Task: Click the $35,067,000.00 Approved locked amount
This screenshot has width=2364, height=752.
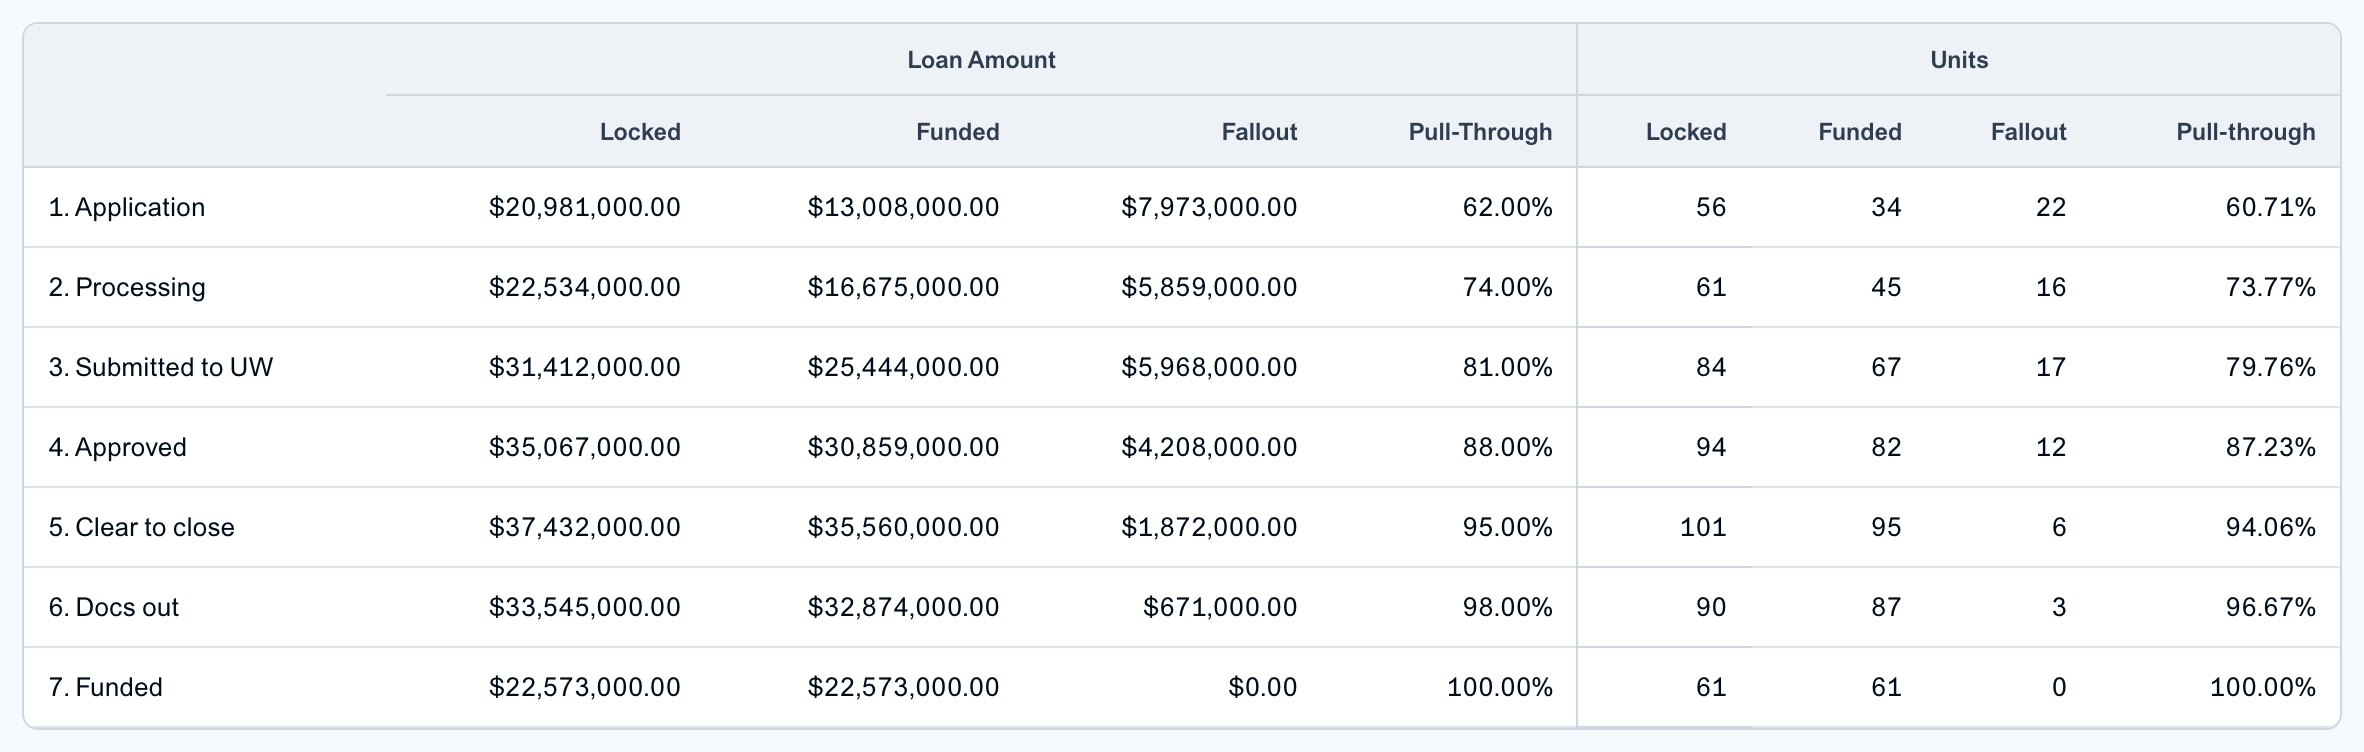Action: pyautogui.click(x=585, y=447)
